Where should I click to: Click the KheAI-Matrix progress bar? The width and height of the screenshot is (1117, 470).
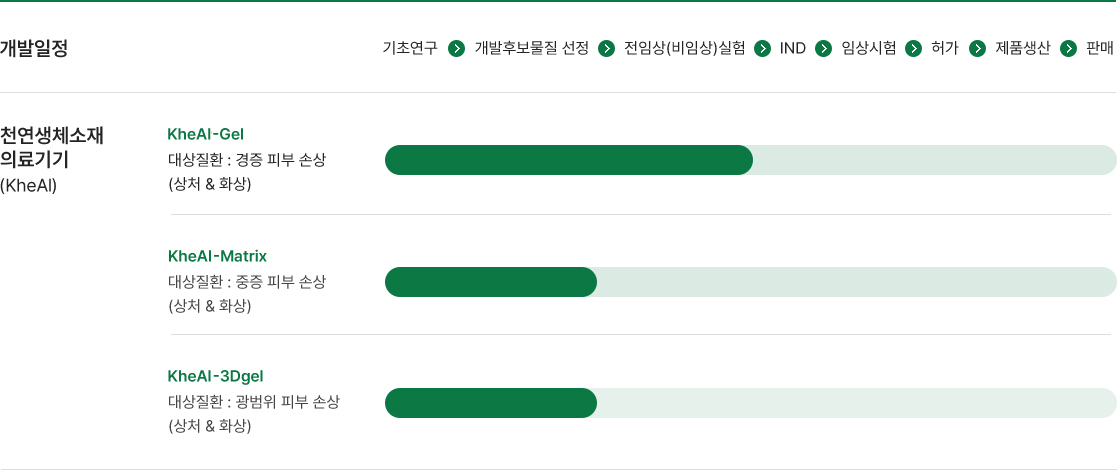click(x=751, y=282)
